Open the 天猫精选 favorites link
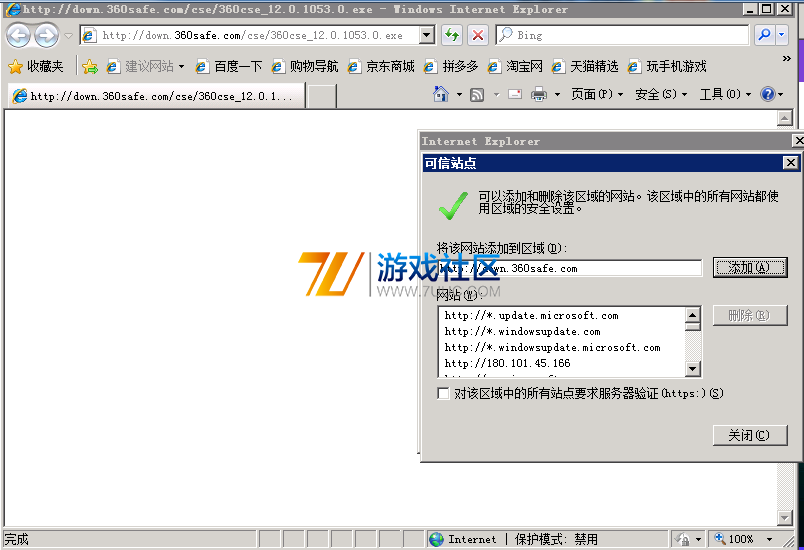The width and height of the screenshot is (804, 550). [x=585, y=66]
